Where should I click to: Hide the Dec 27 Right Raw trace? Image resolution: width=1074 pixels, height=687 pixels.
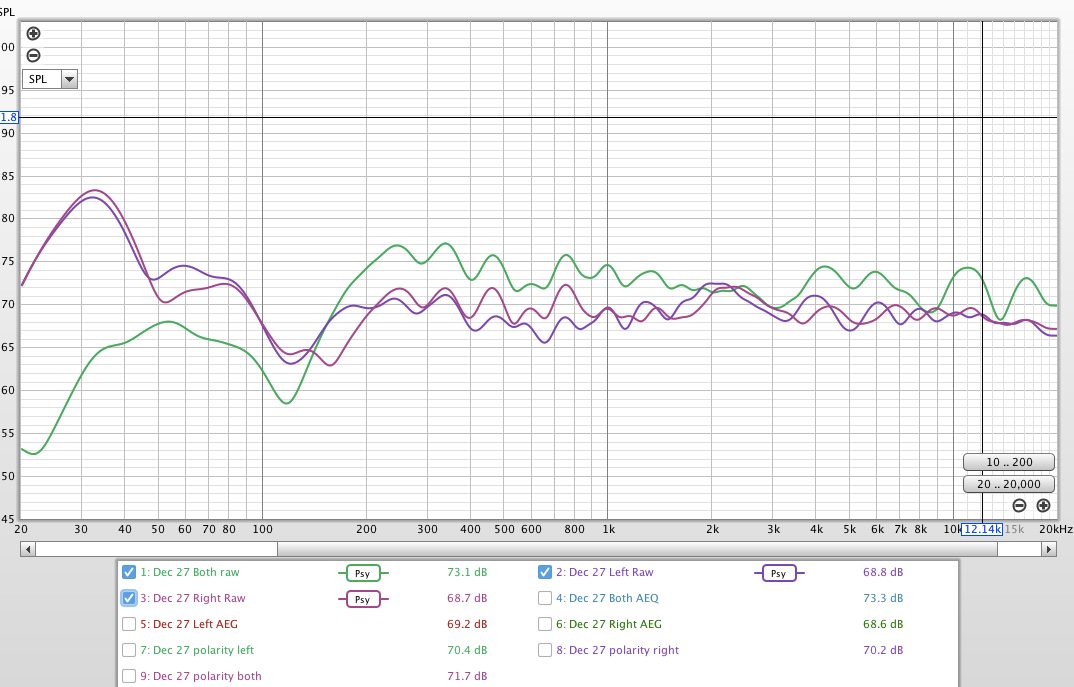tap(128, 598)
